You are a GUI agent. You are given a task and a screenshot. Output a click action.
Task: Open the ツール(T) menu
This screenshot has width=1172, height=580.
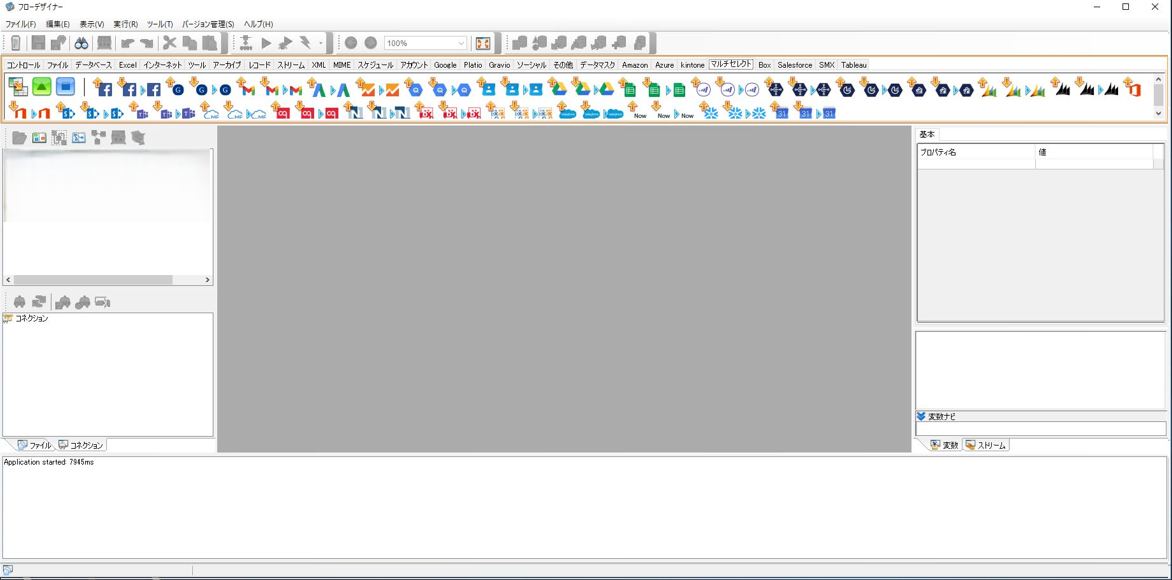(159, 24)
